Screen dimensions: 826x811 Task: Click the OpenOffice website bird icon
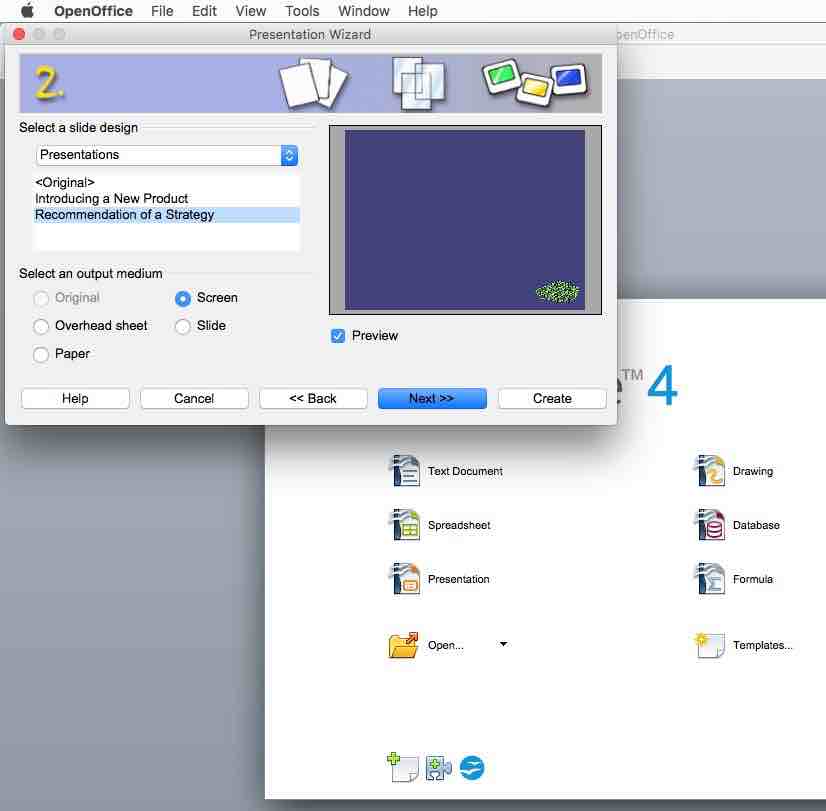(x=472, y=768)
